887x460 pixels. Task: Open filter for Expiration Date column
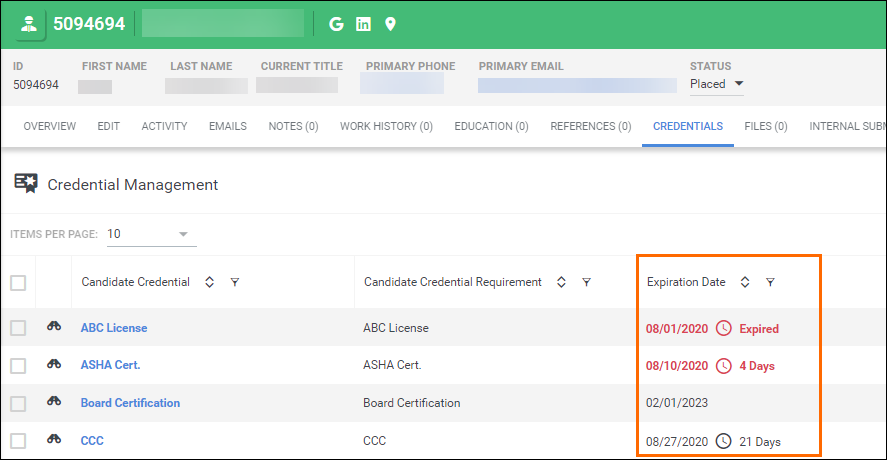[x=770, y=282]
